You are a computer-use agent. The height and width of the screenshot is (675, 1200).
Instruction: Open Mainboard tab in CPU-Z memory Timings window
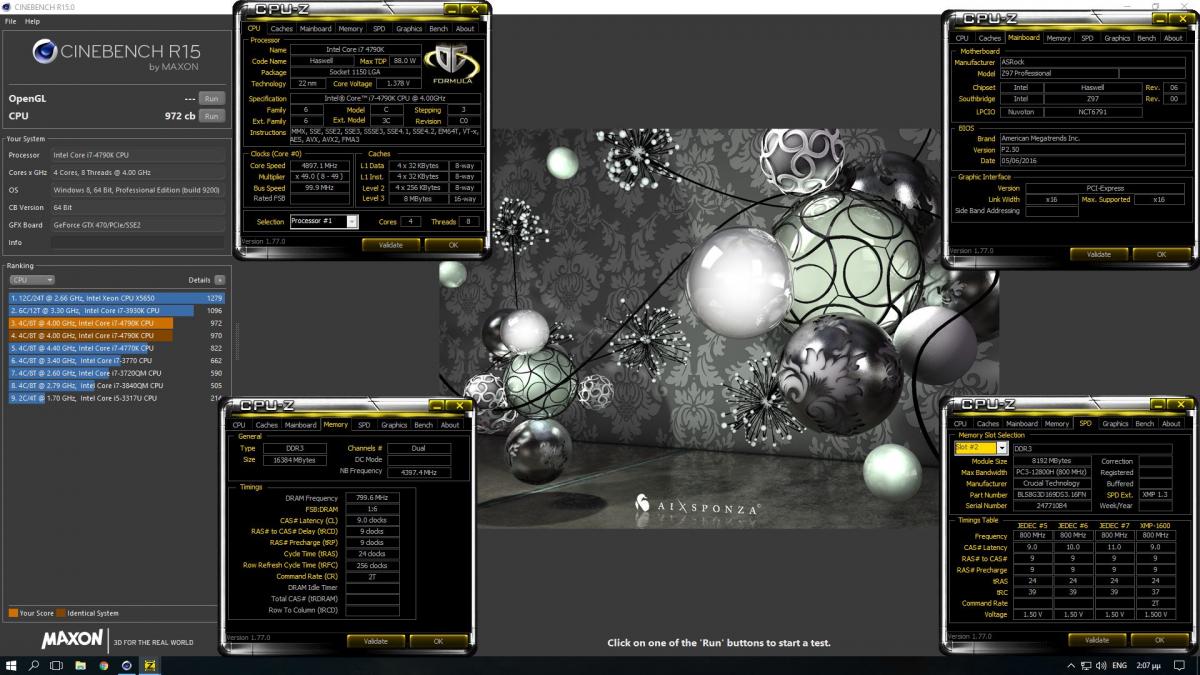click(300, 425)
